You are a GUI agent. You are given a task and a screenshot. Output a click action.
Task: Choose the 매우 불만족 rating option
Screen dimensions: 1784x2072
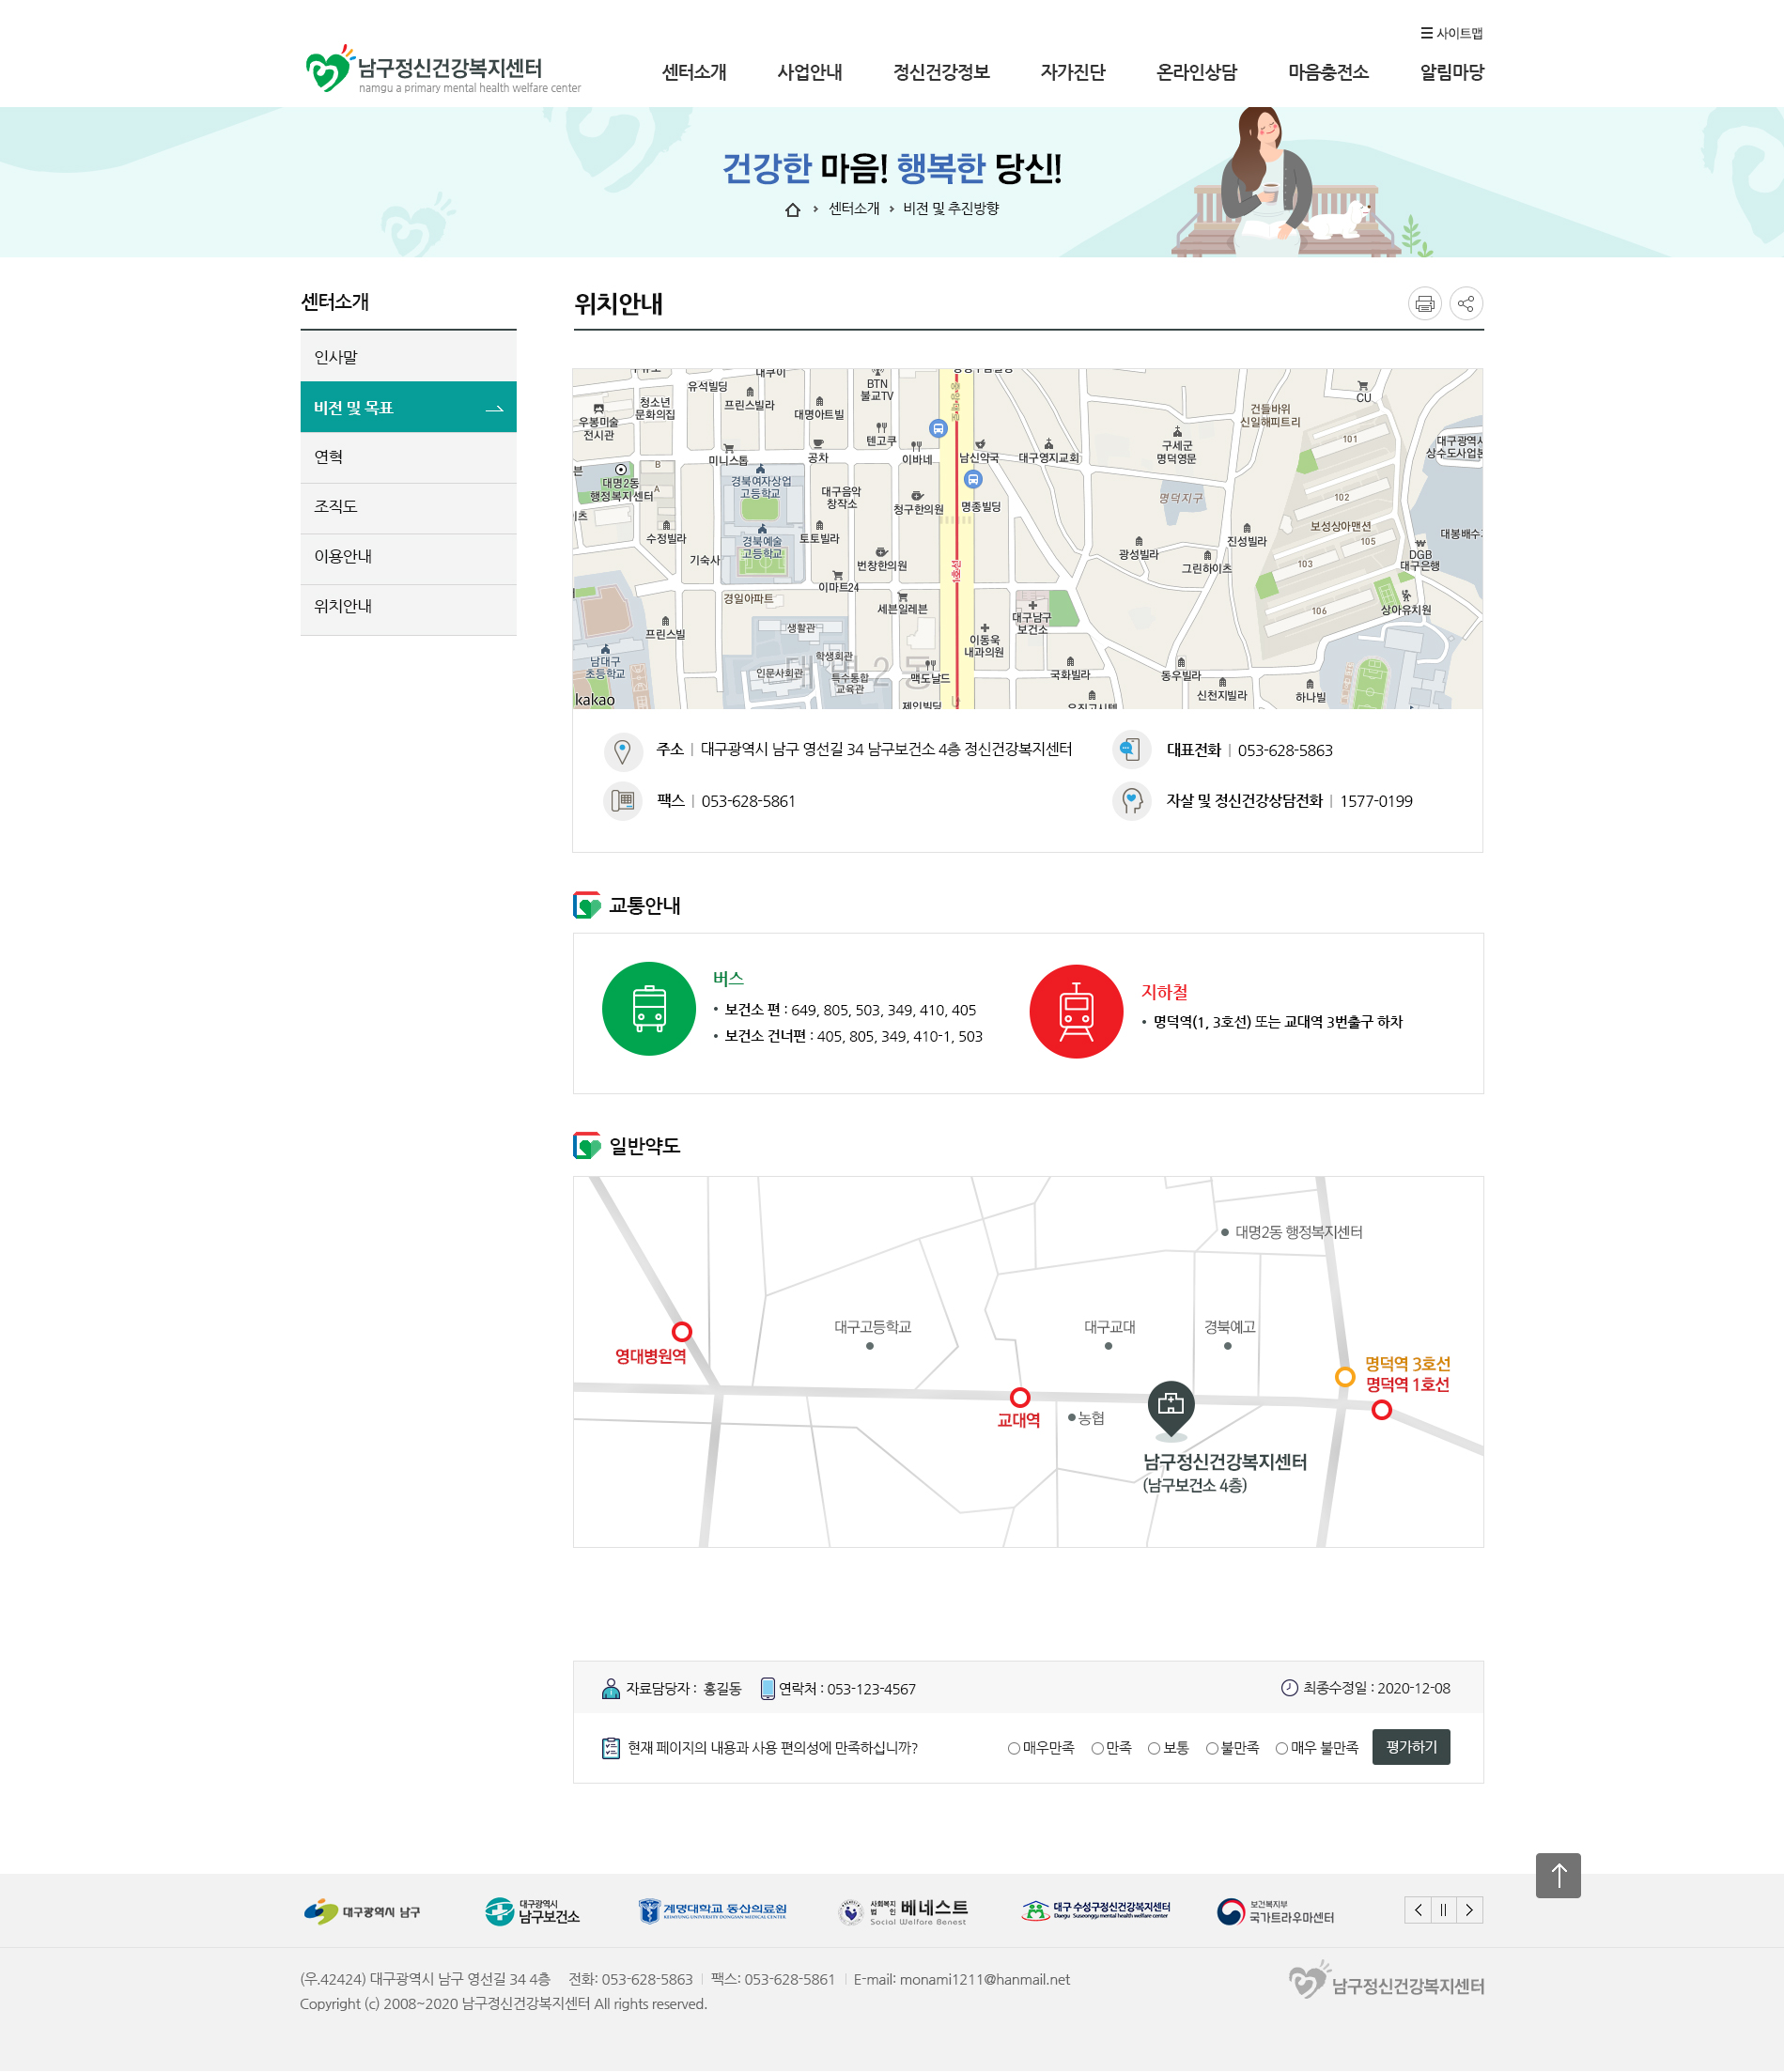pos(1281,1747)
